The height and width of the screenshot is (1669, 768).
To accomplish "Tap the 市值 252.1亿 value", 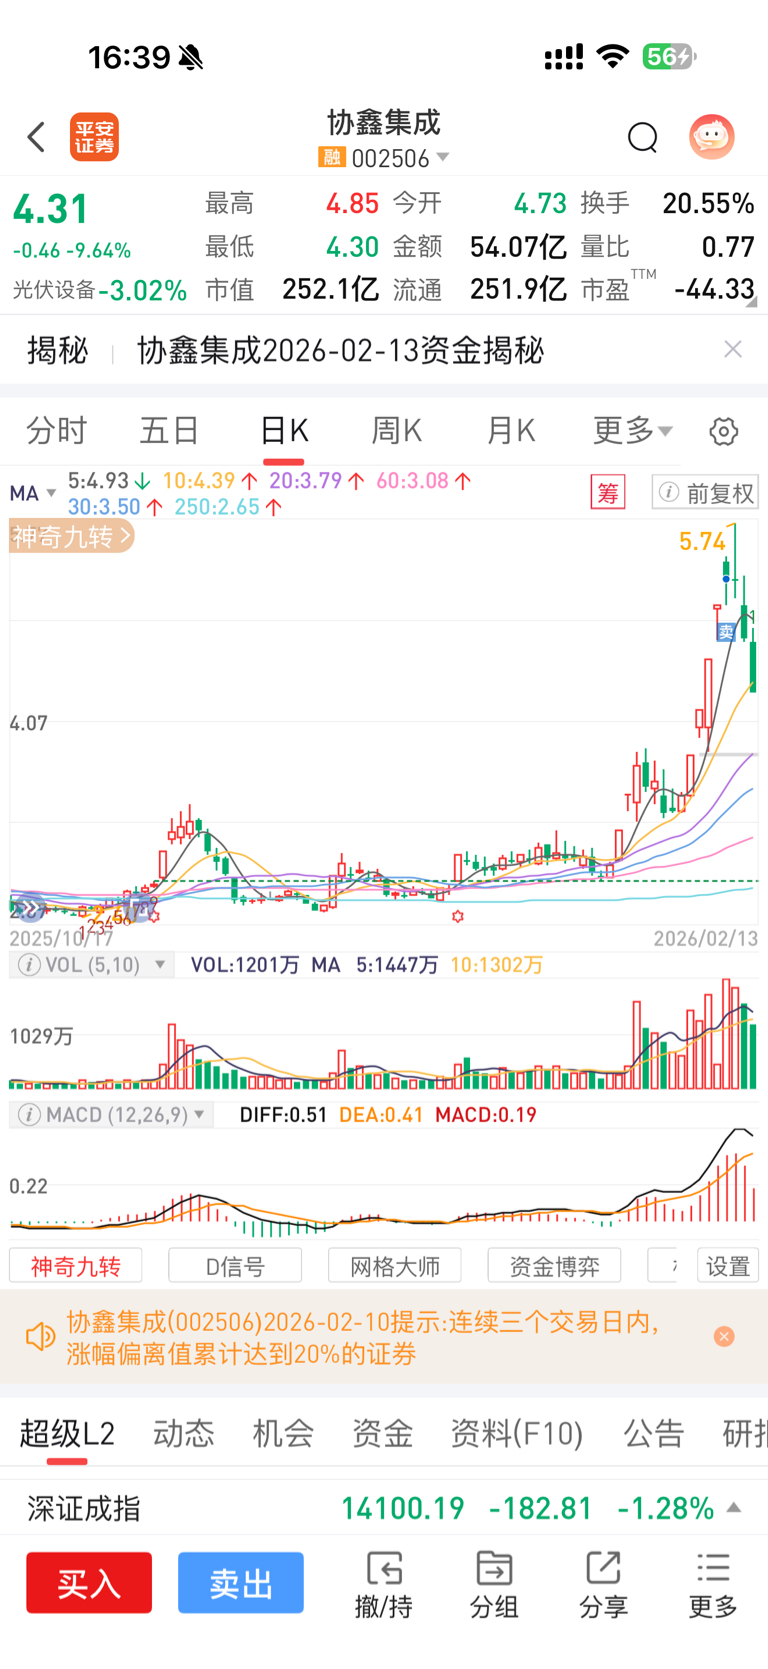I will click(330, 290).
